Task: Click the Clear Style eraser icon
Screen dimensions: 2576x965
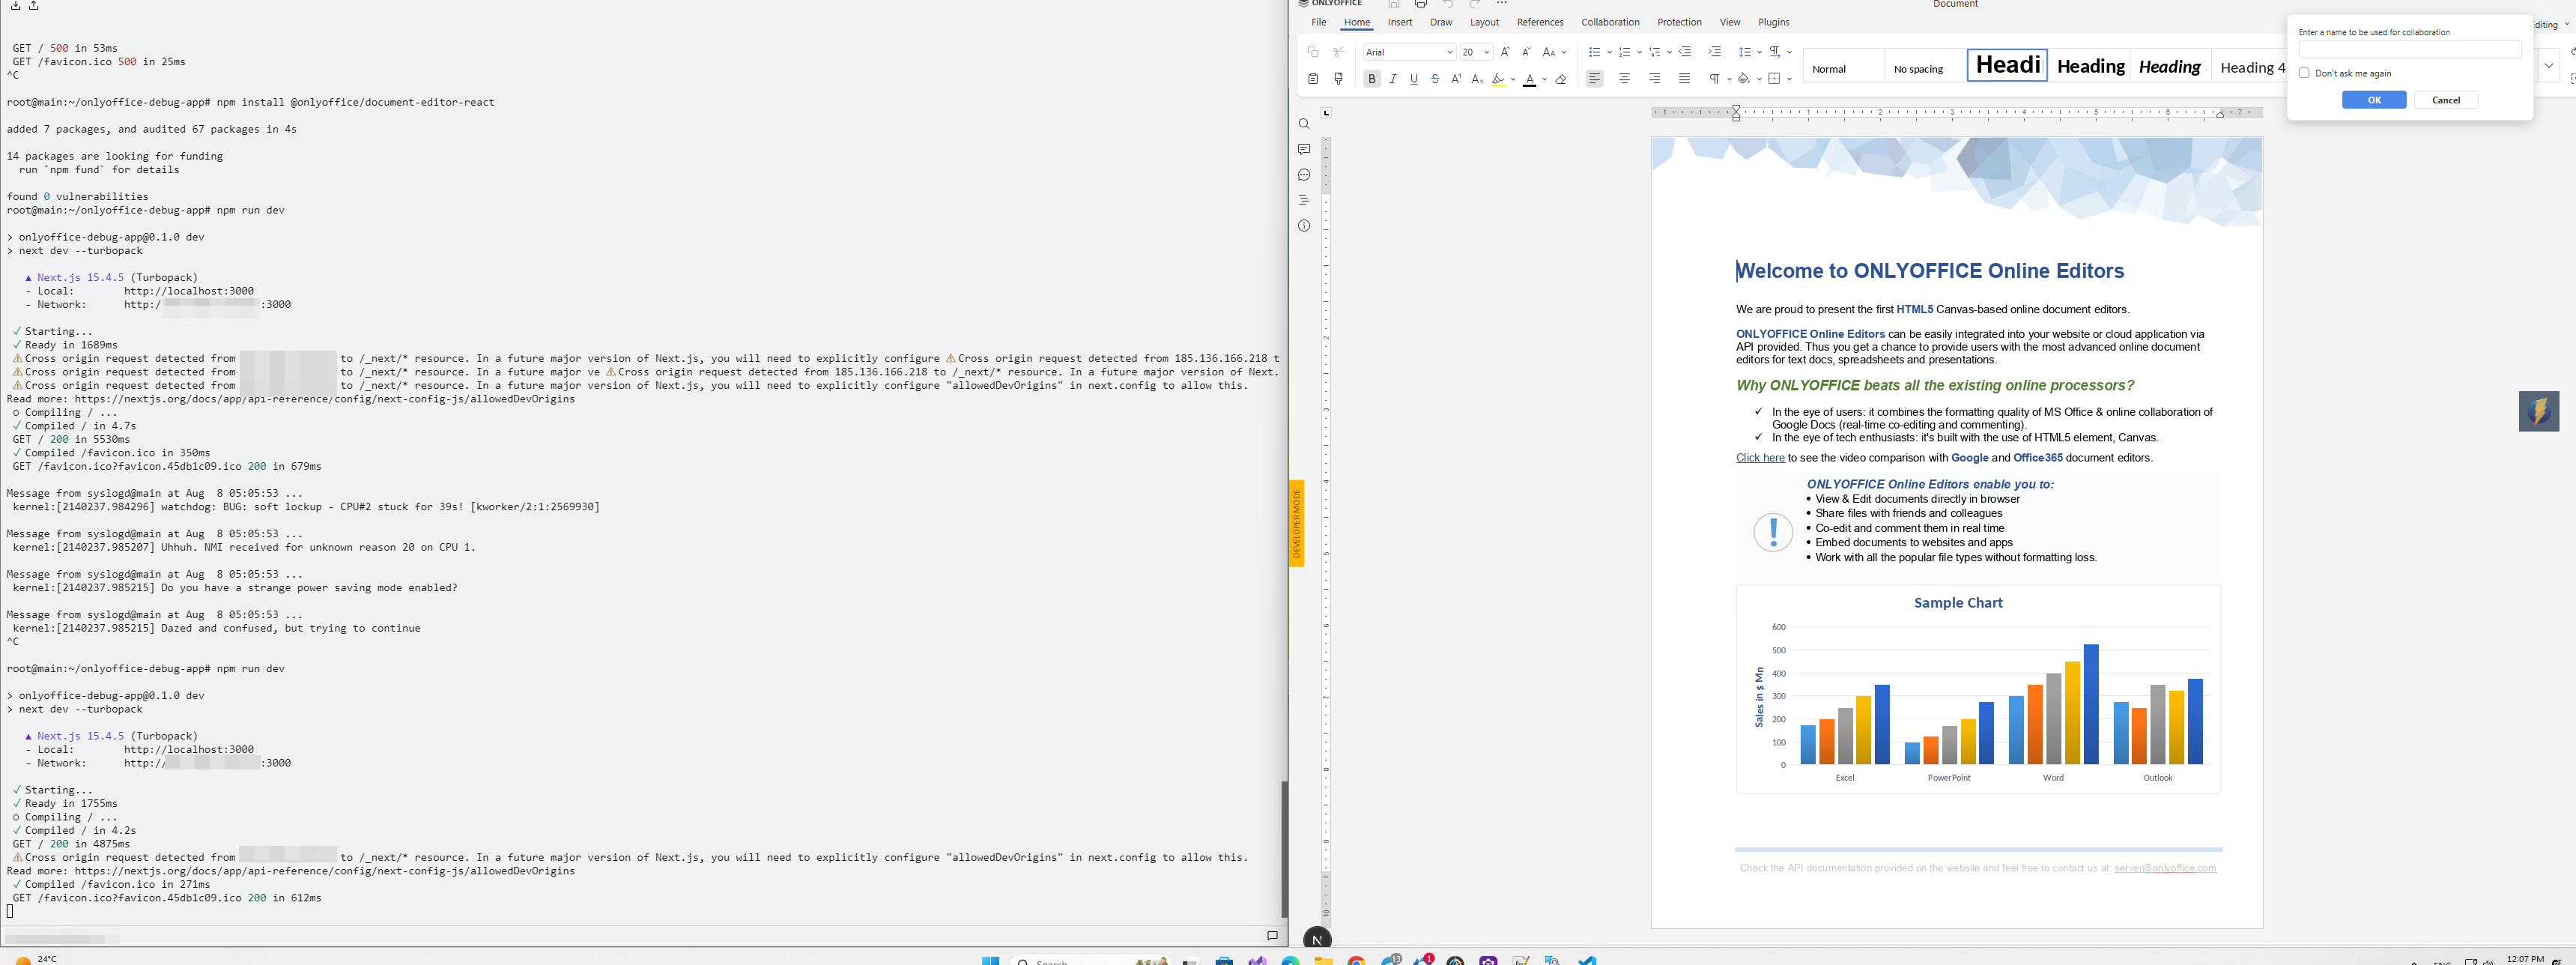Action: point(1561,79)
